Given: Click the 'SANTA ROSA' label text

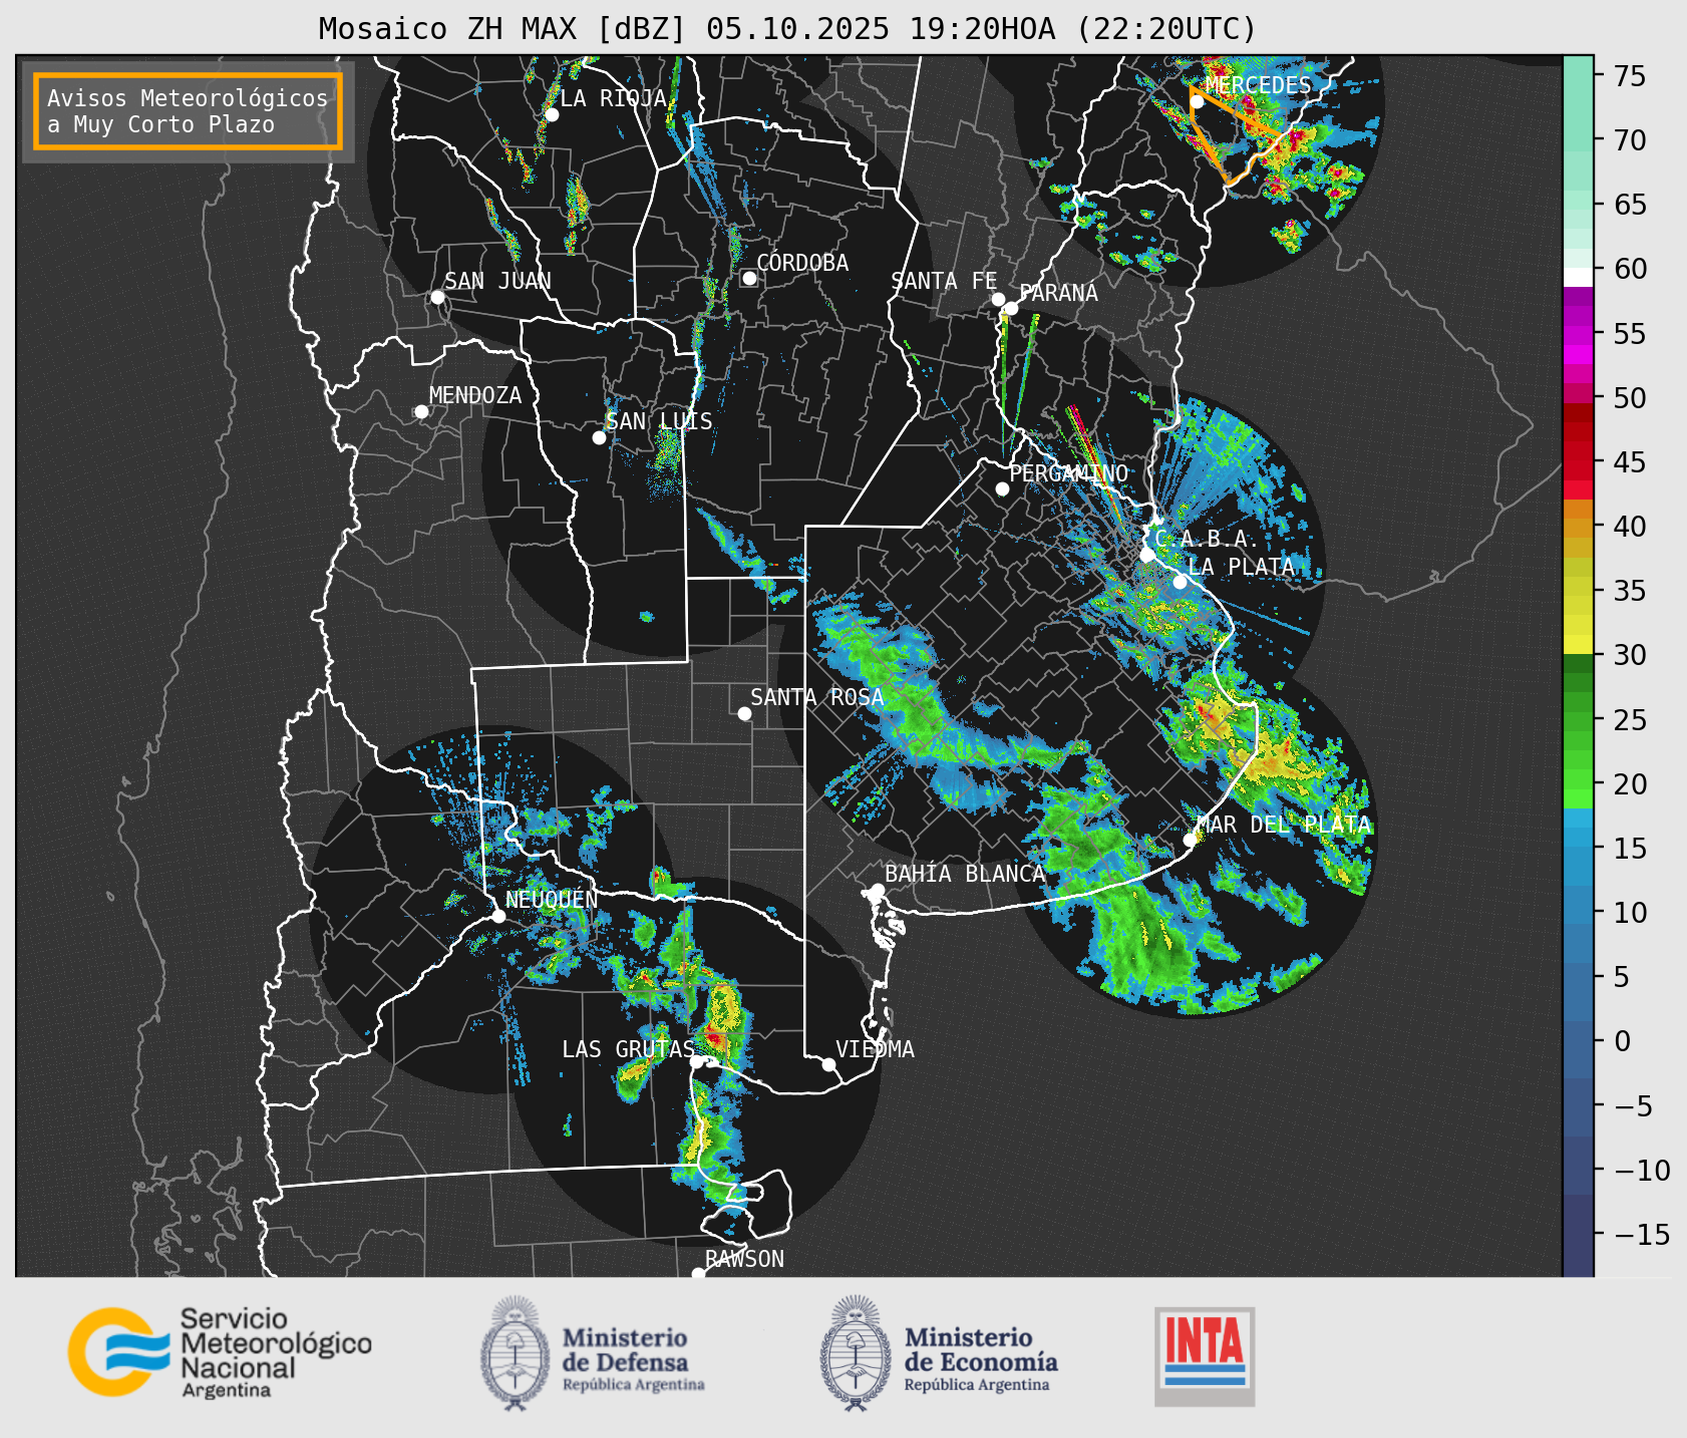Looking at the screenshot, I should point(817,697).
